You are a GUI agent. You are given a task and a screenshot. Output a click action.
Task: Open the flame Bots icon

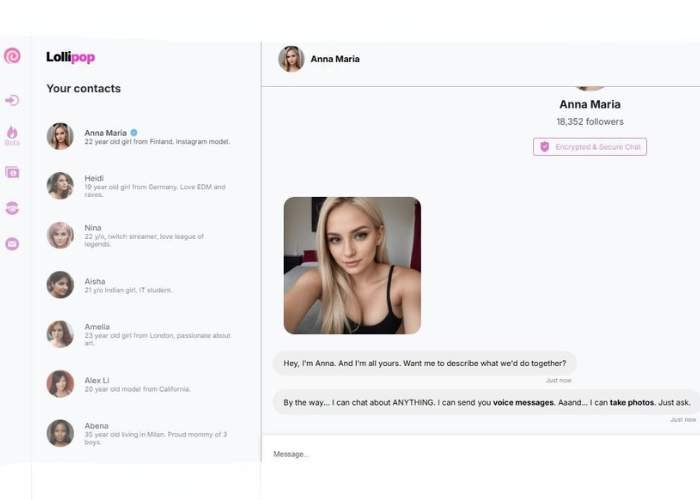click(x=12, y=135)
